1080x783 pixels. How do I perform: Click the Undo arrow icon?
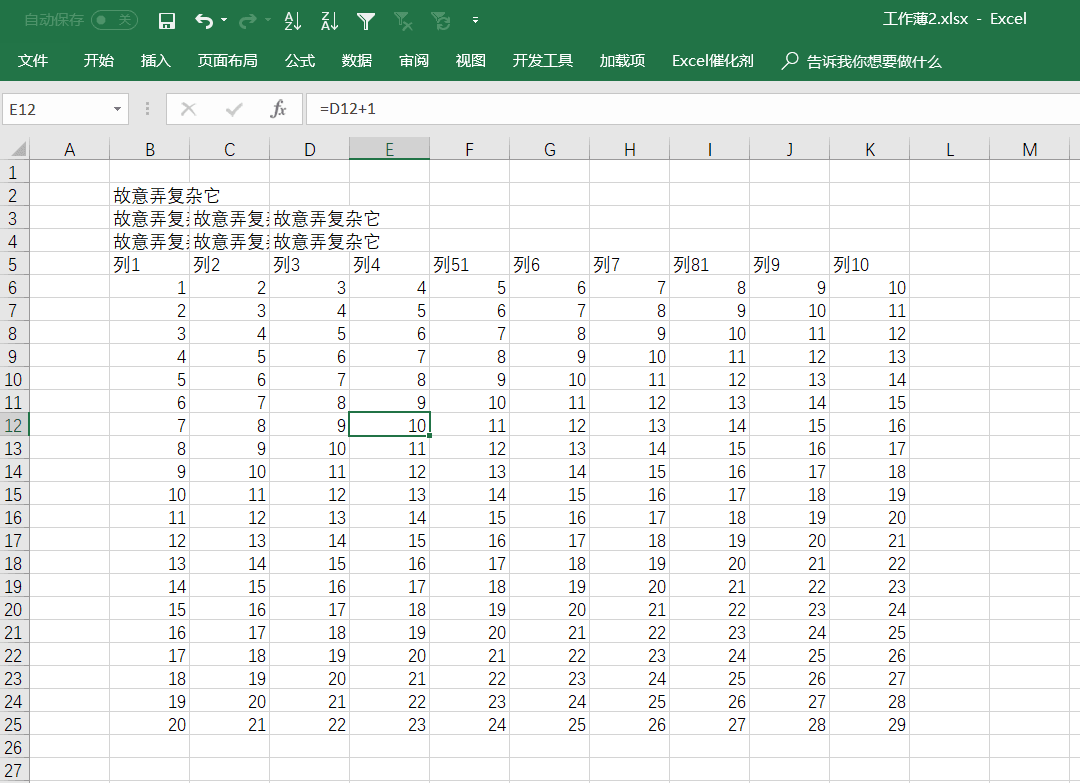pyautogui.click(x=204, y=21)
